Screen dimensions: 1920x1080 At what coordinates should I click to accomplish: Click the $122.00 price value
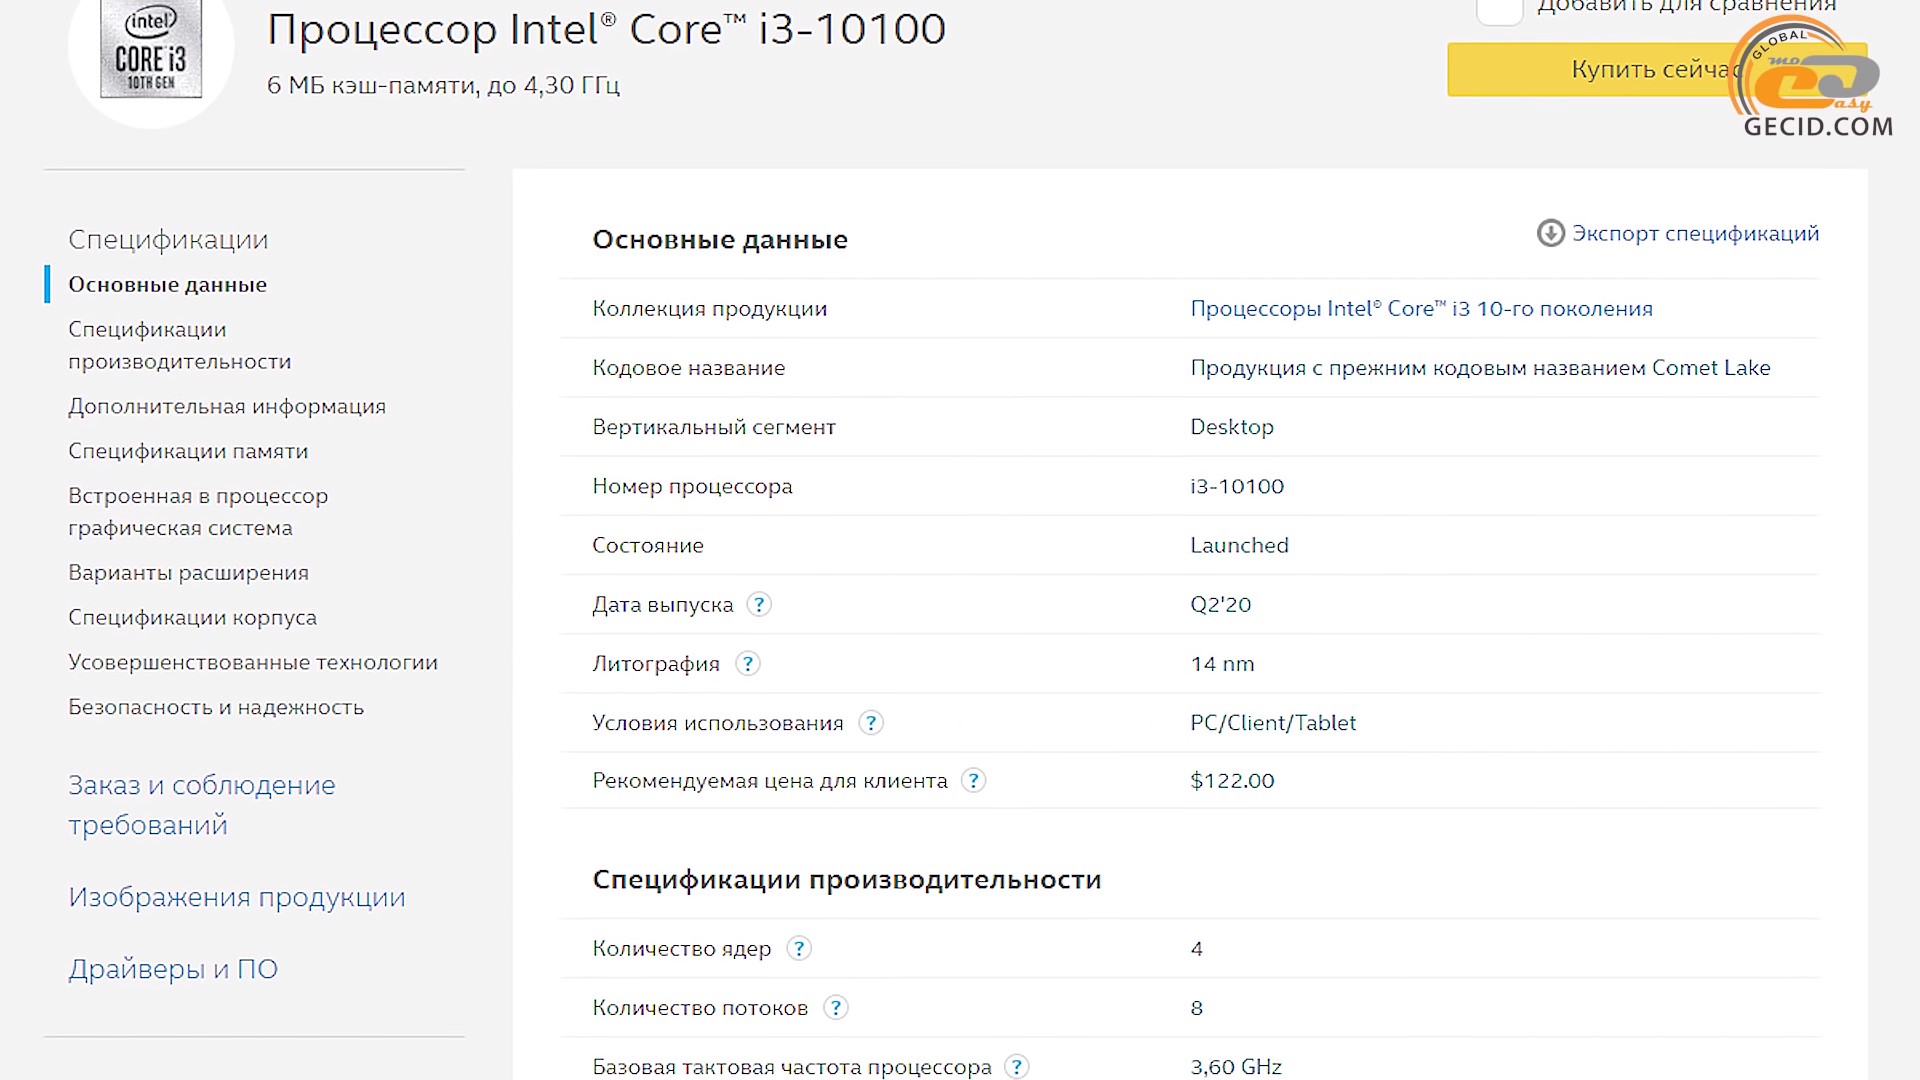click(1232, 780)
